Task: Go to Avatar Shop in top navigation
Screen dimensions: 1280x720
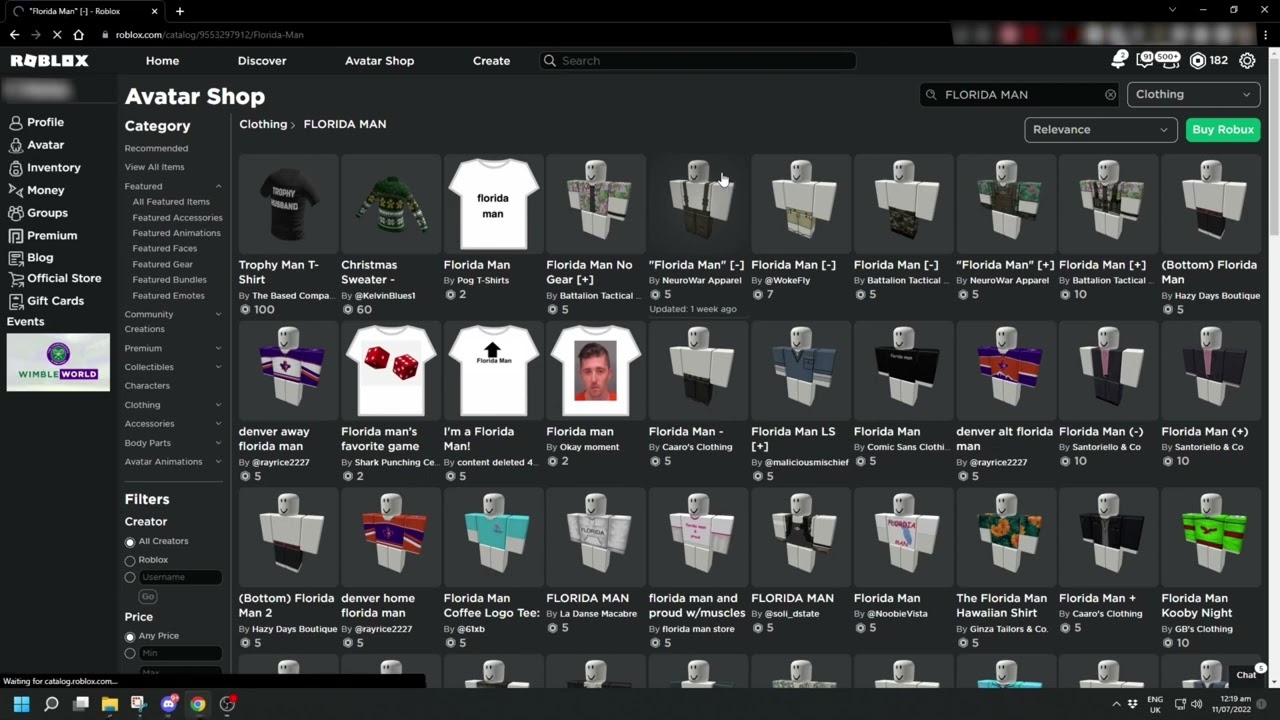Action: tap(379, 61)
